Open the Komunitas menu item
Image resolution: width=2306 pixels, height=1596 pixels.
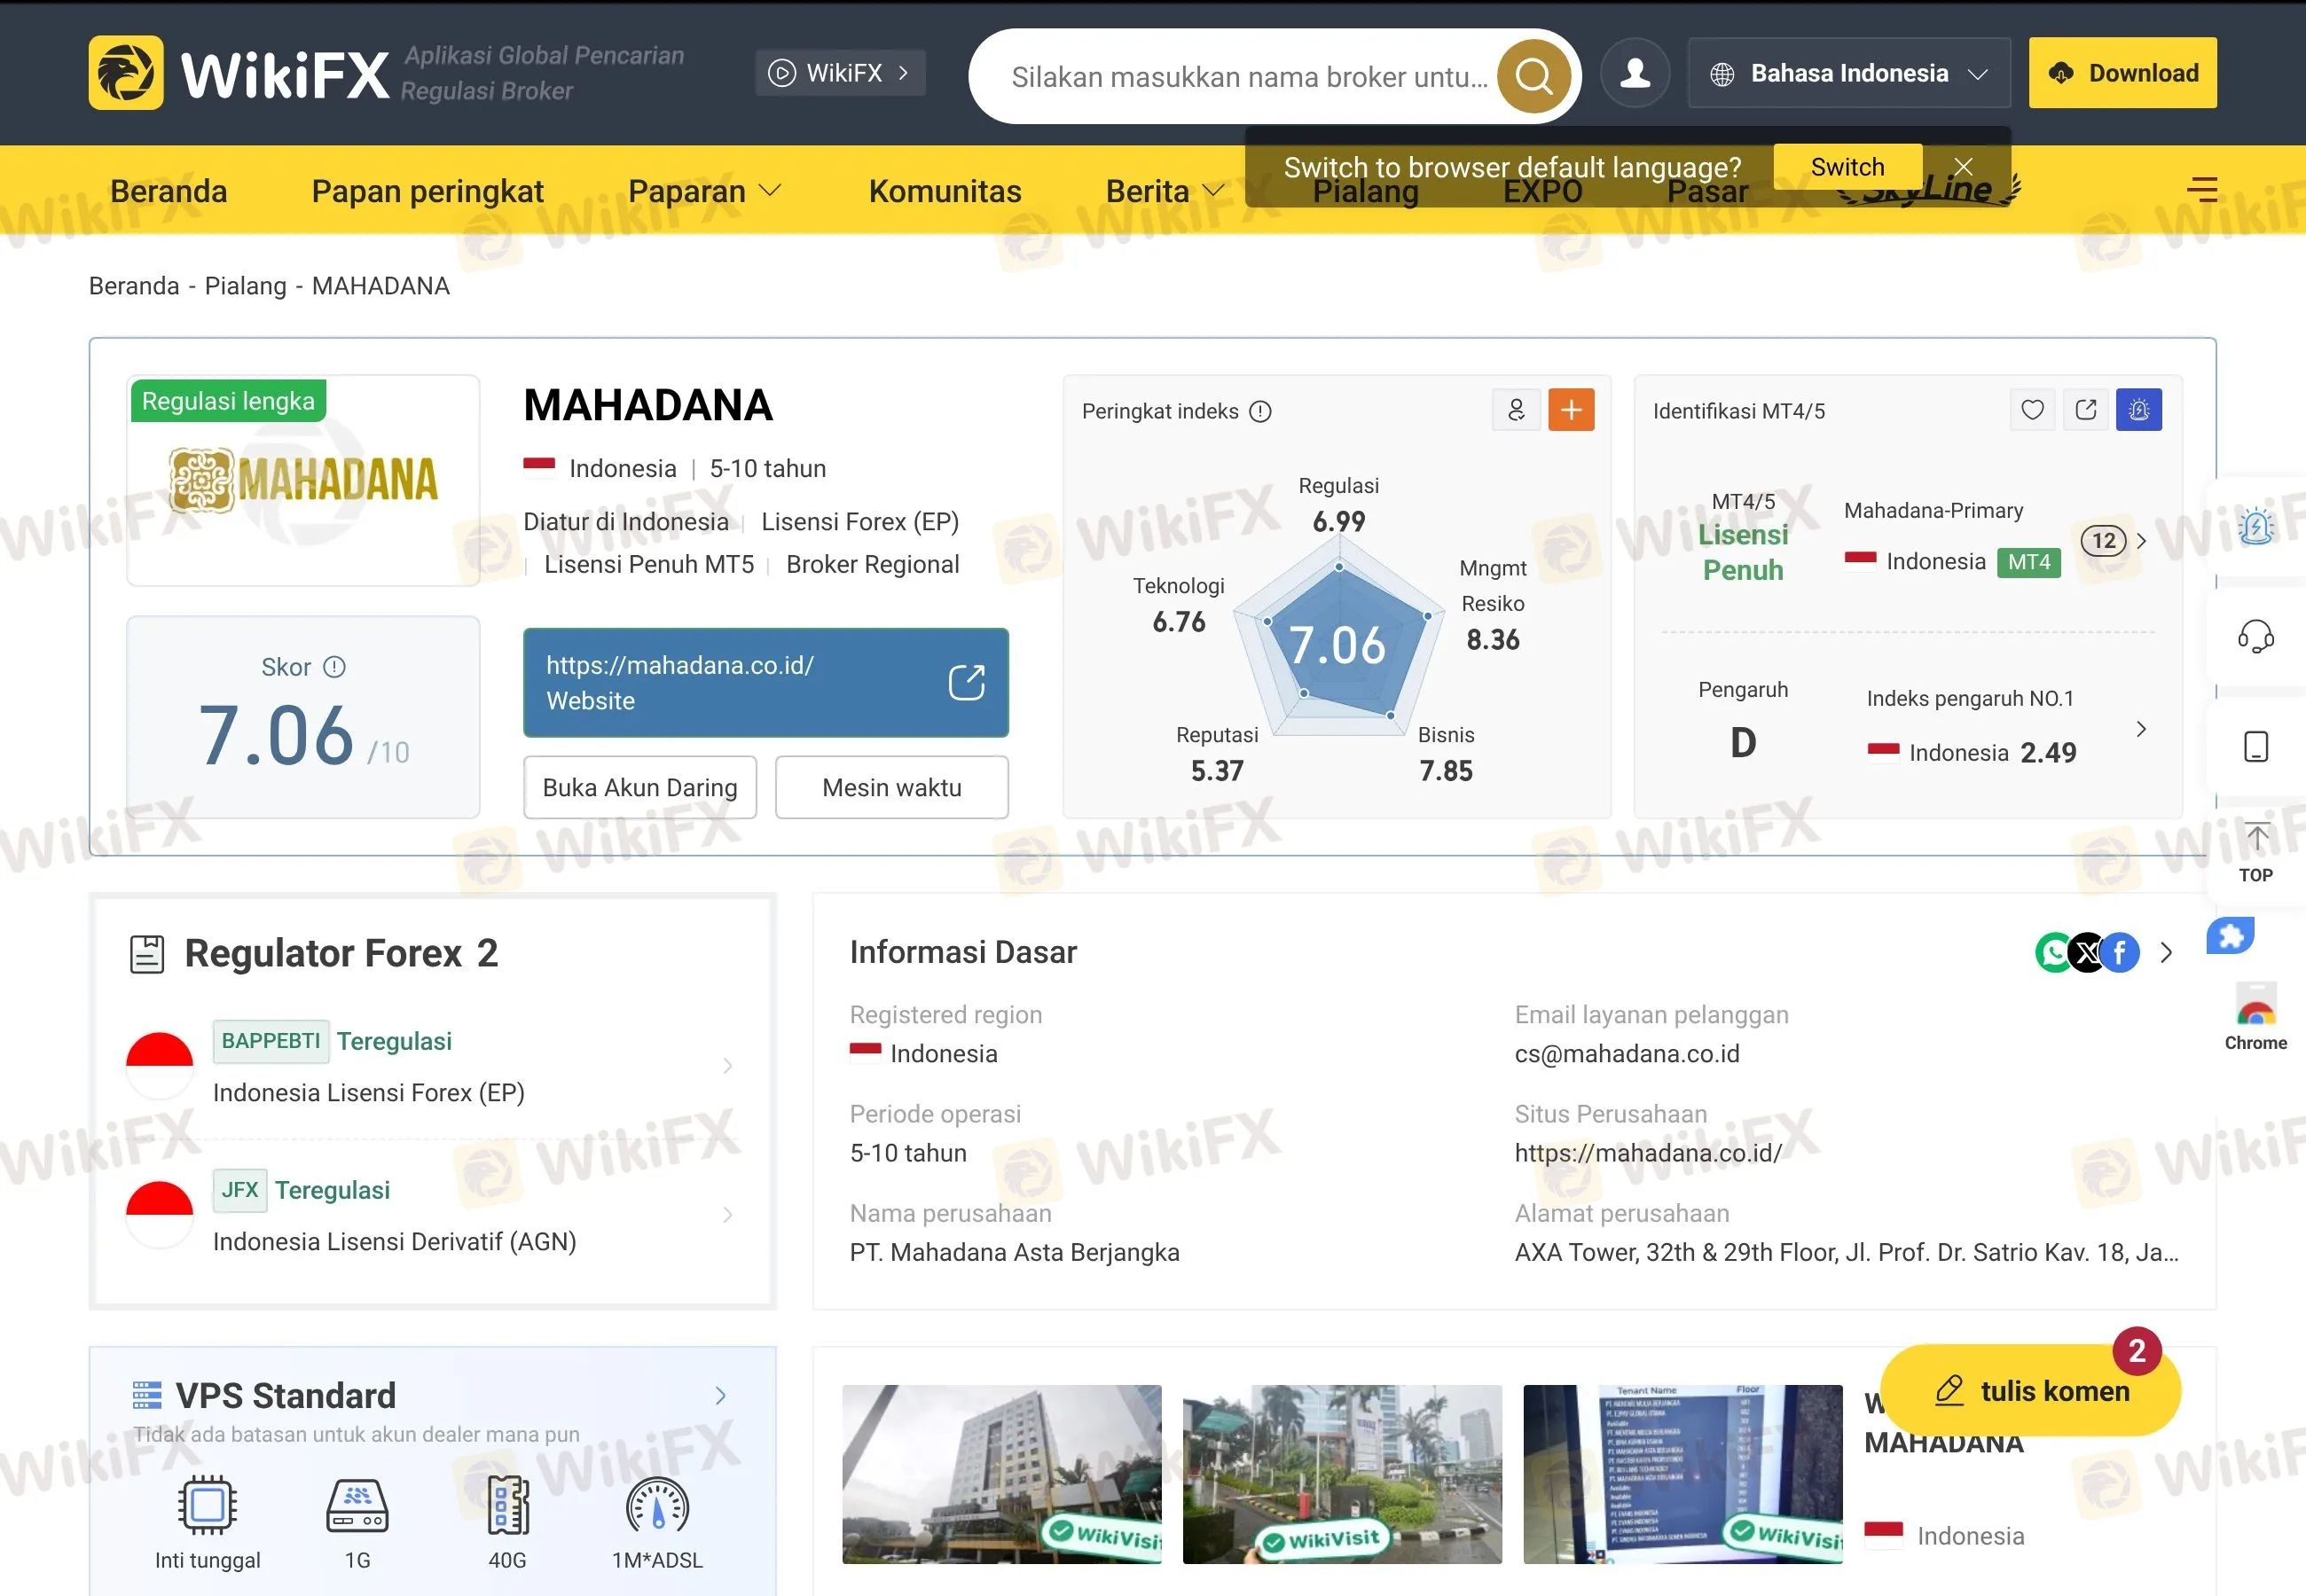pyautogui.click(x=945, y=191)
